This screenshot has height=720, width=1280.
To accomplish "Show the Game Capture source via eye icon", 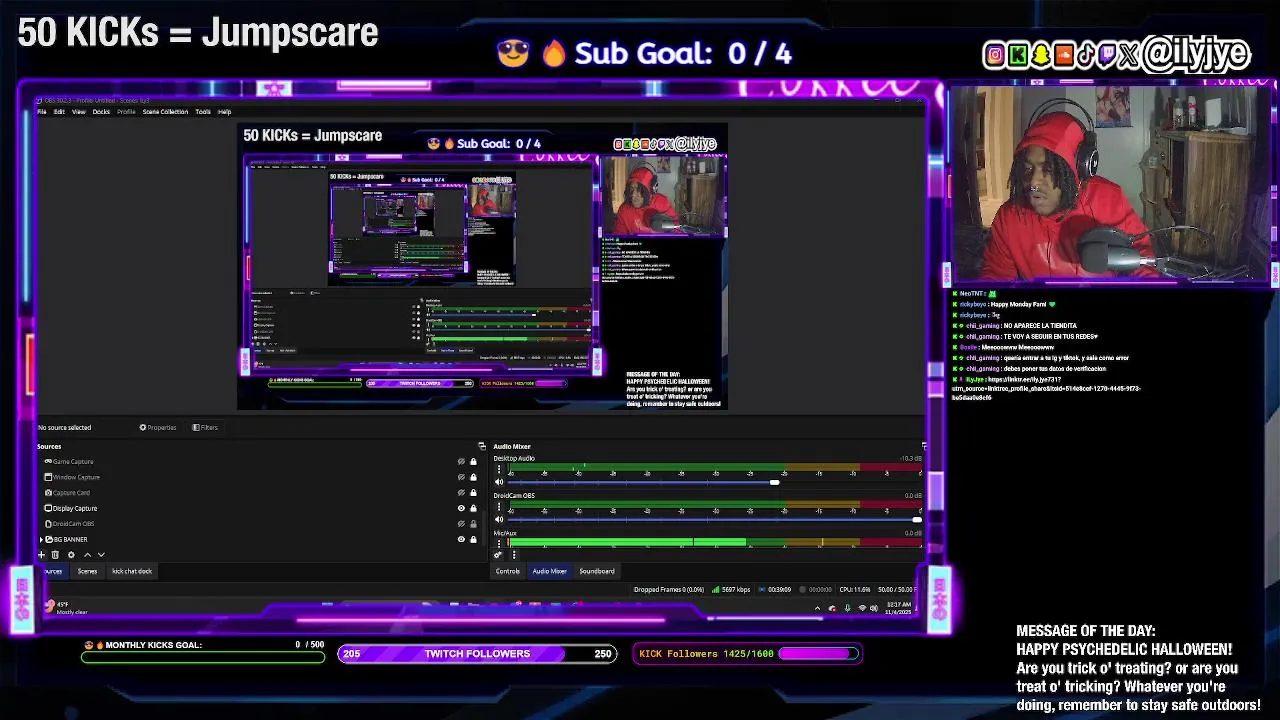I will click(x=461, y=462).
